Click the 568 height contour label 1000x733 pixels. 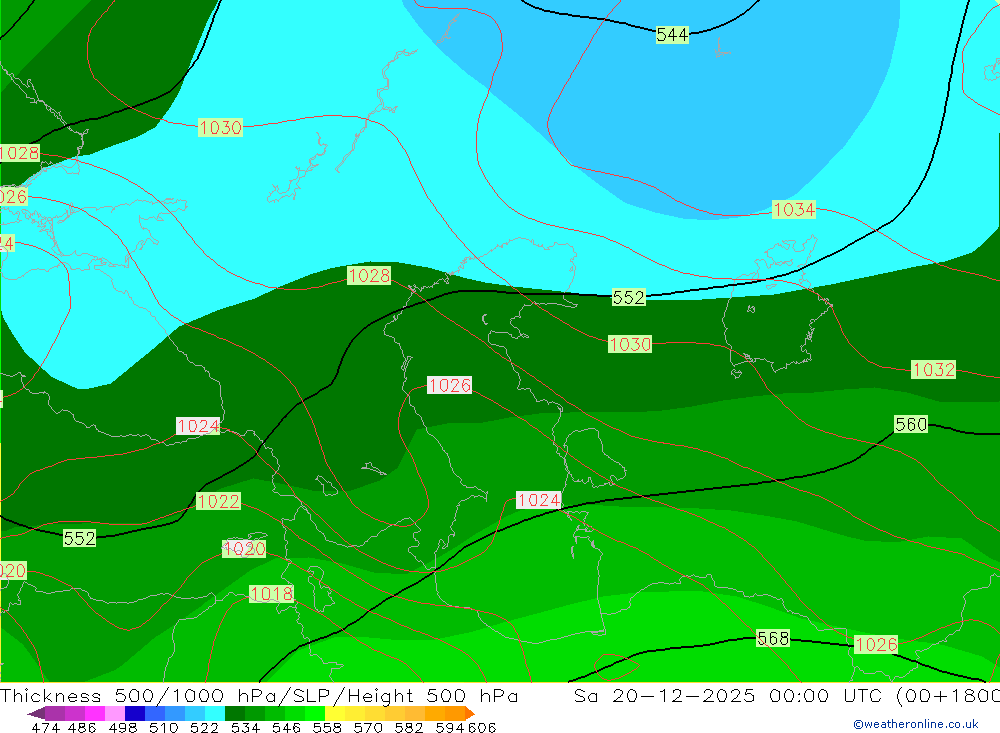click(x=773, y=638)
